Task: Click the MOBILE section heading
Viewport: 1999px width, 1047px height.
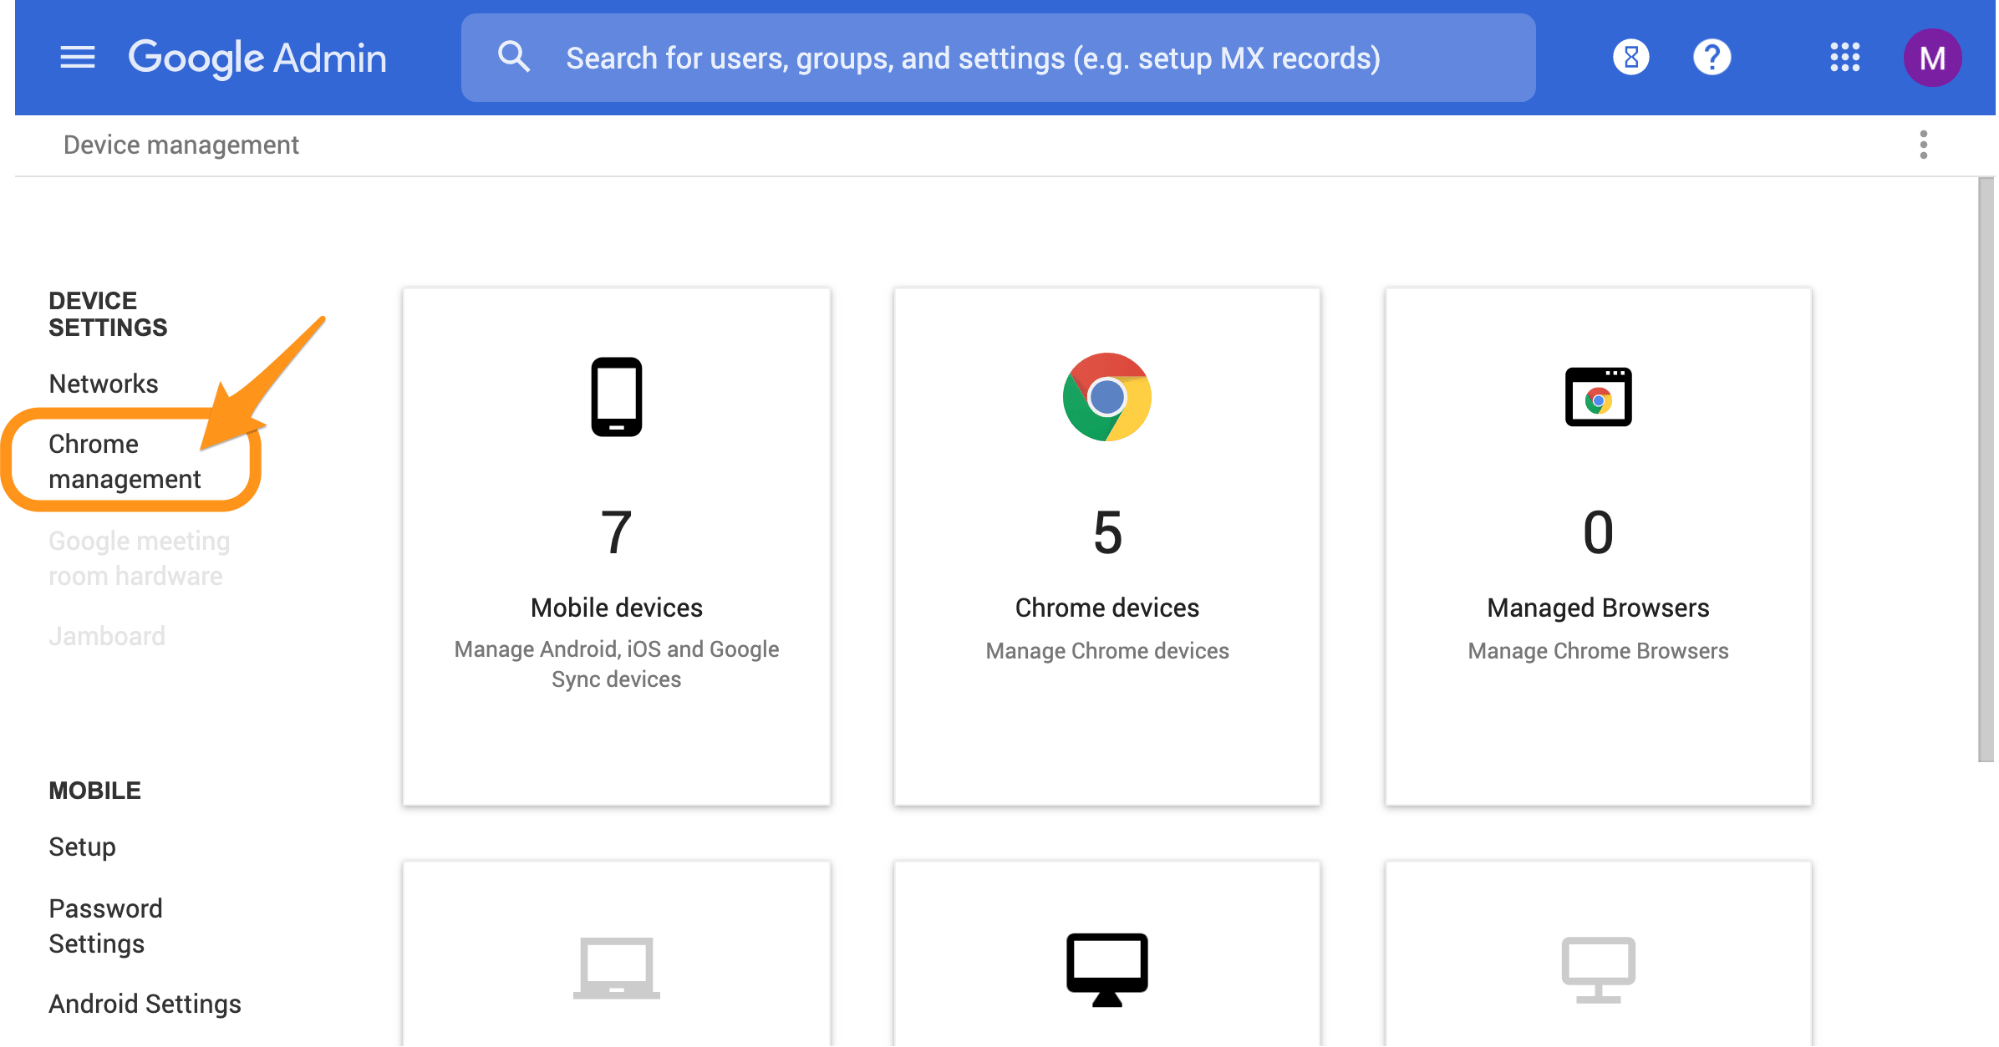Action: coord(95,791)
